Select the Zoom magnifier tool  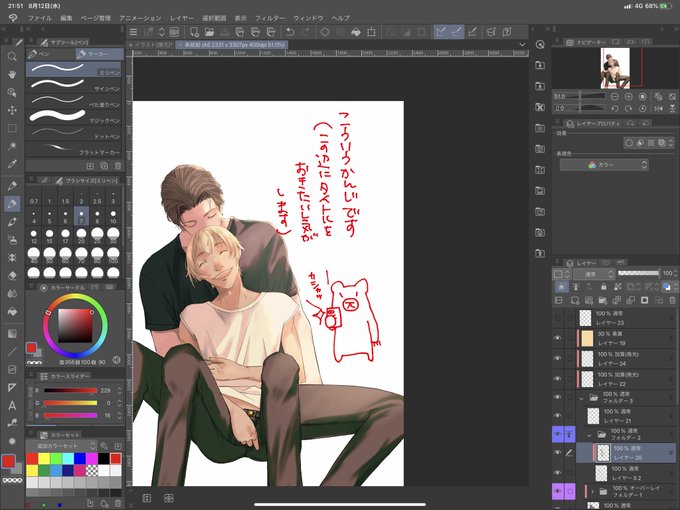click(12, 56)
